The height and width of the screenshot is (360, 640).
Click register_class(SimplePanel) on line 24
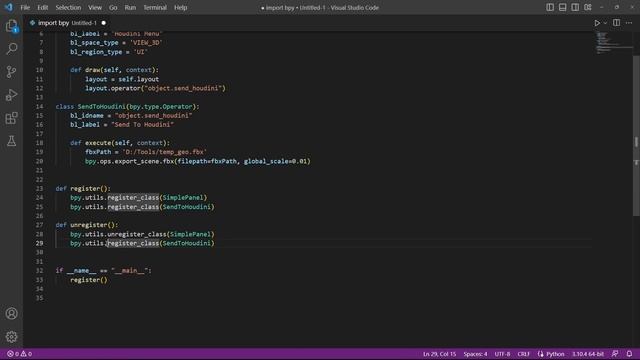click(x=138, y=198)
